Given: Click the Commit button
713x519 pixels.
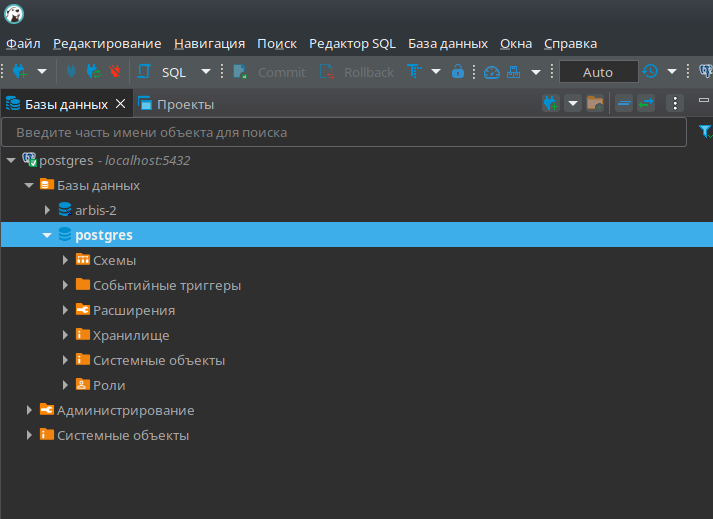Looking at the screenshot, I should [270, 72].
